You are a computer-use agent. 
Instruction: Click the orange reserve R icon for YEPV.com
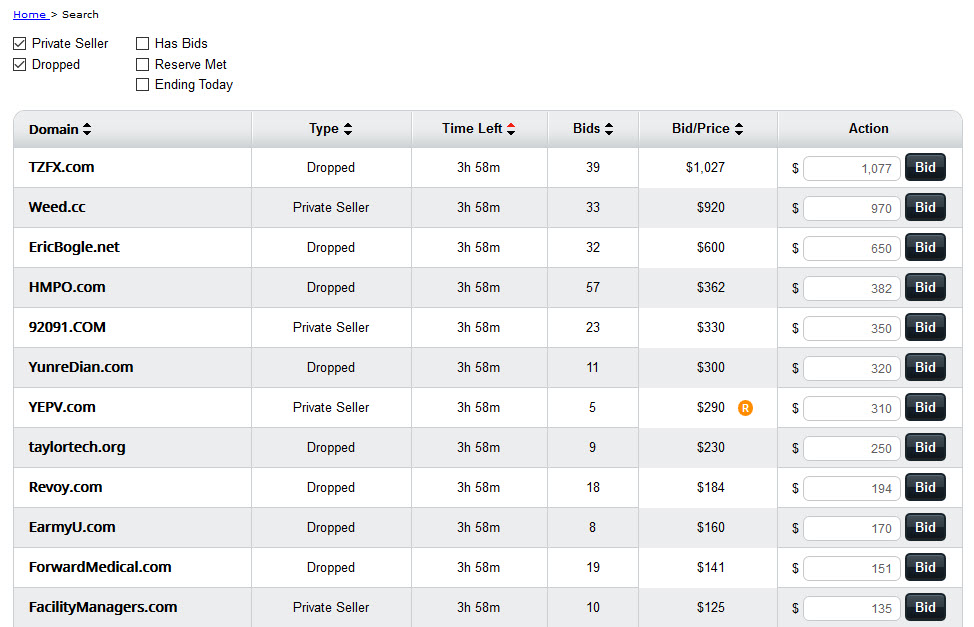point(745,408)
